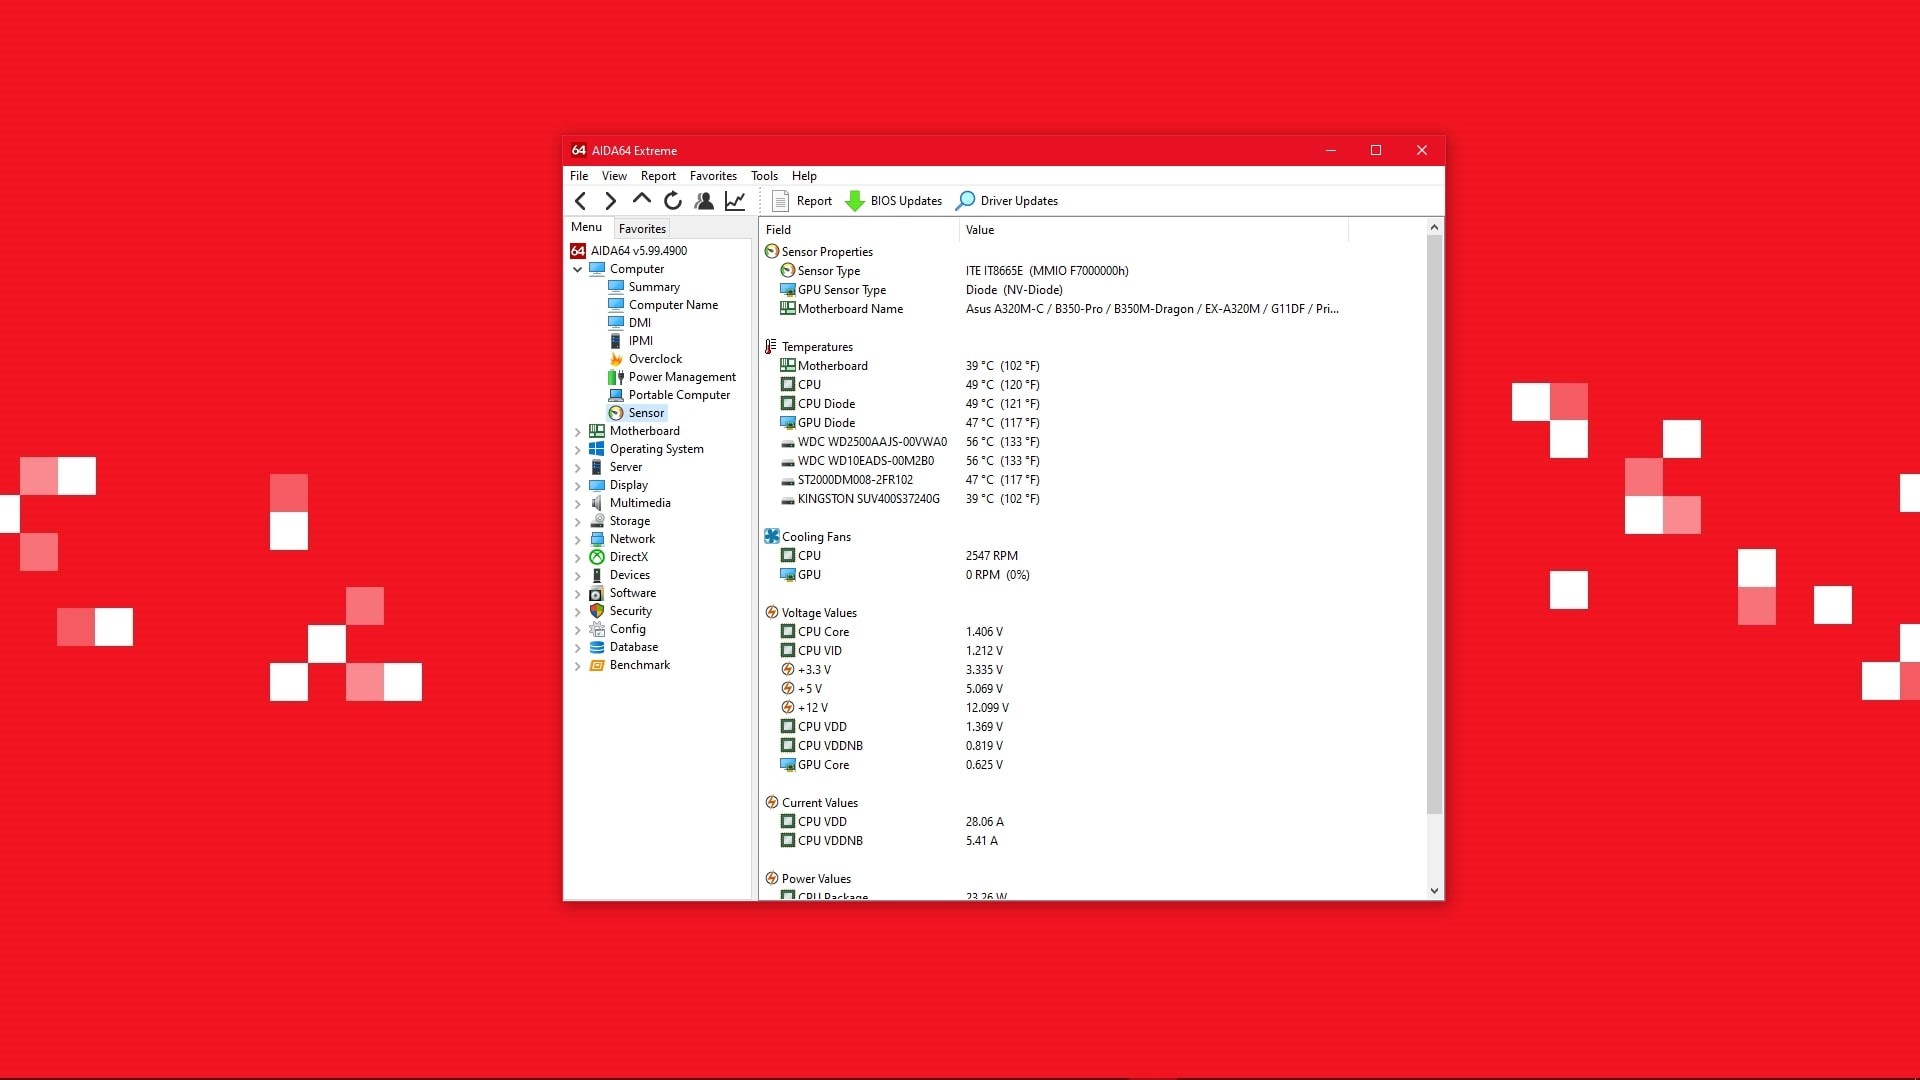Image resolution: width=1920 pixels, height=1080 pixels.
Task: Expand the Operating System node
Action: pos(578,450)
